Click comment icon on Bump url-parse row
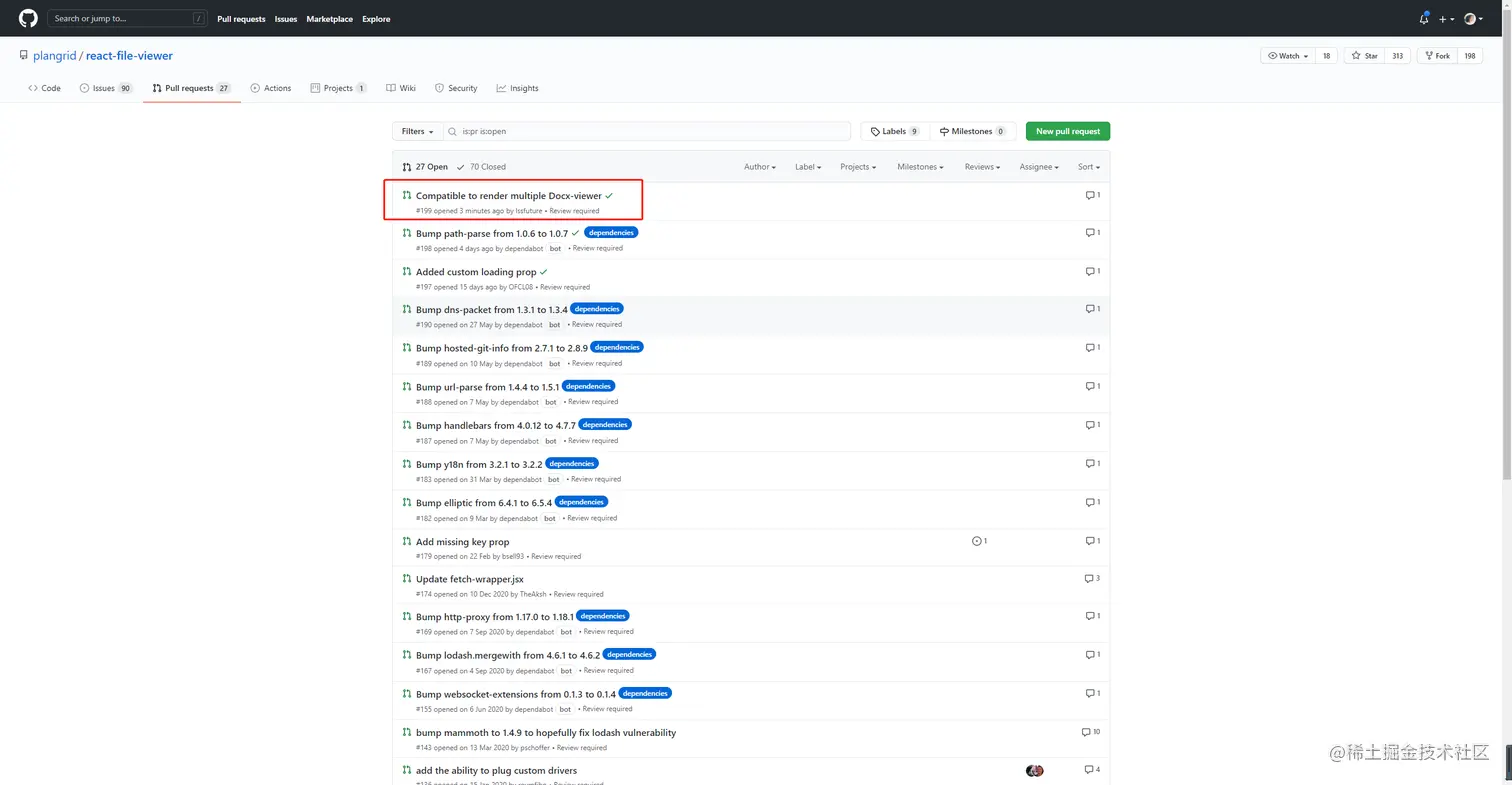Image resolution: width=1512 pixels, height=785 pixels. [1090, 386]
